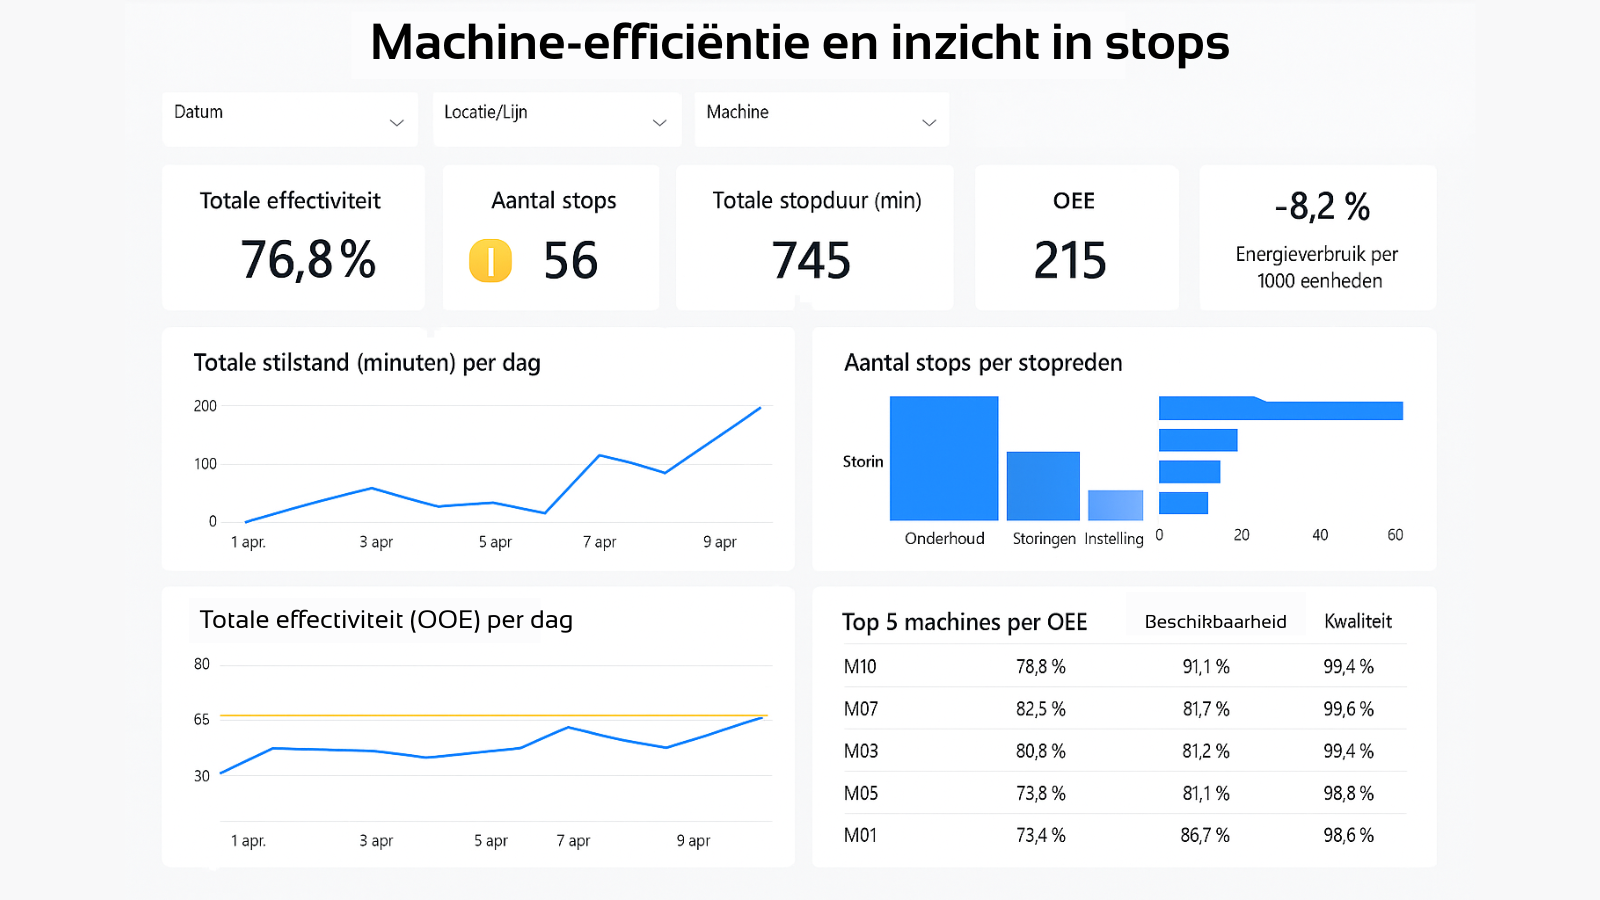Screen dimensions: 1600x900
Task: Click the Energieverbruik per 1000 eenheden label
Action: click(1318, 267)
